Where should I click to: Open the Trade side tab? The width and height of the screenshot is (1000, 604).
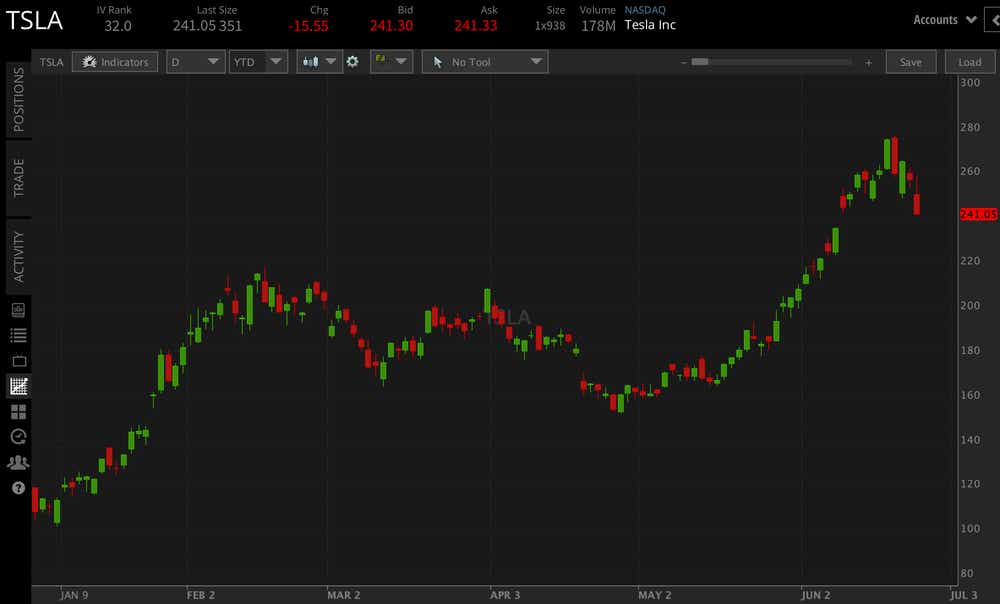click(18, 178)
